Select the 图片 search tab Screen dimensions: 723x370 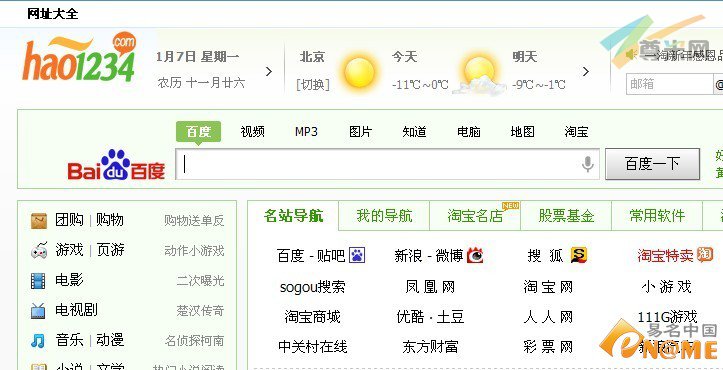tap(360, 132)
